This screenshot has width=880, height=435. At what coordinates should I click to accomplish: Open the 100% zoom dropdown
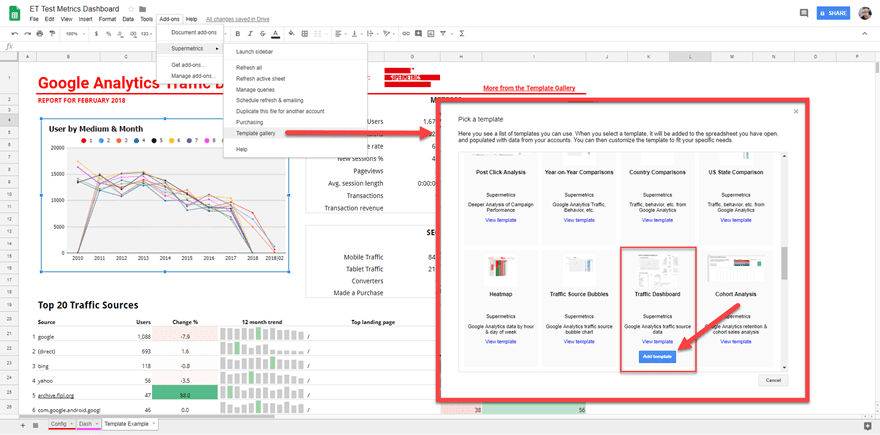75,34
